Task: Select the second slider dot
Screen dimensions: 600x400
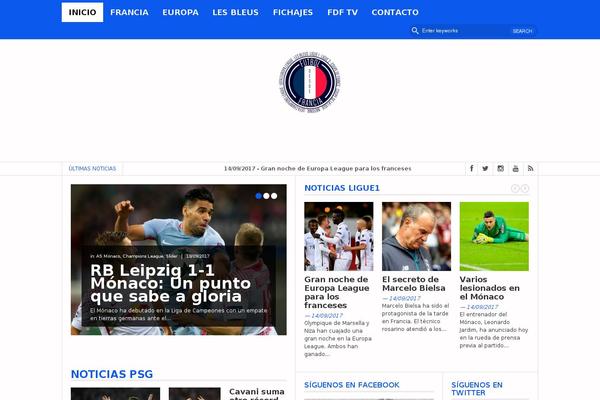Action: click(266, 196)
